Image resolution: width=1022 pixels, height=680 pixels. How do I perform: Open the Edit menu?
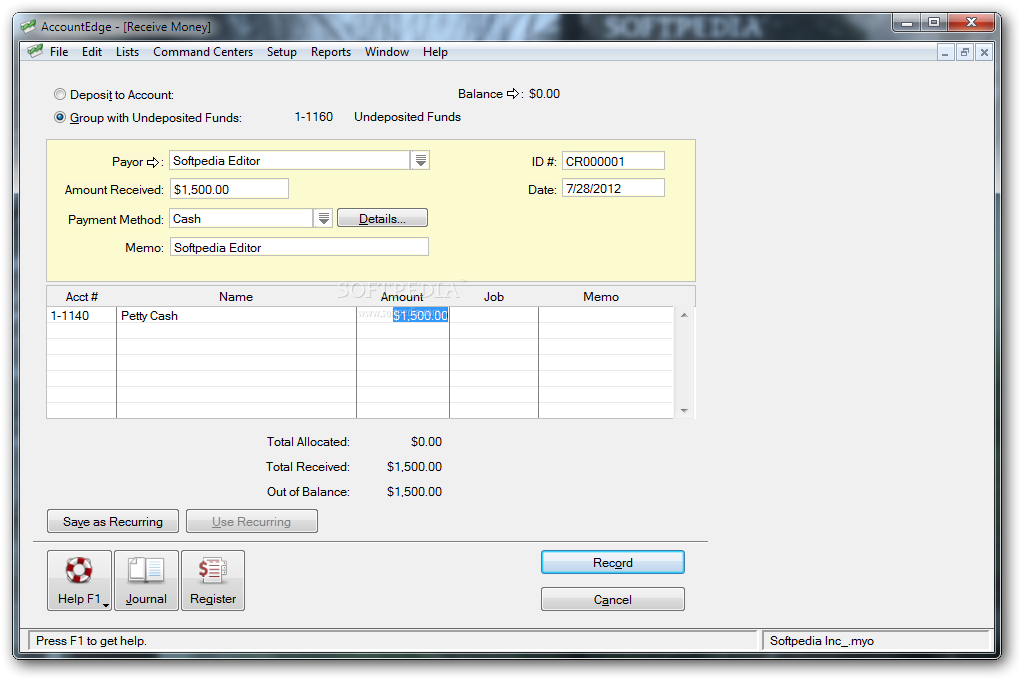(92, 52)
